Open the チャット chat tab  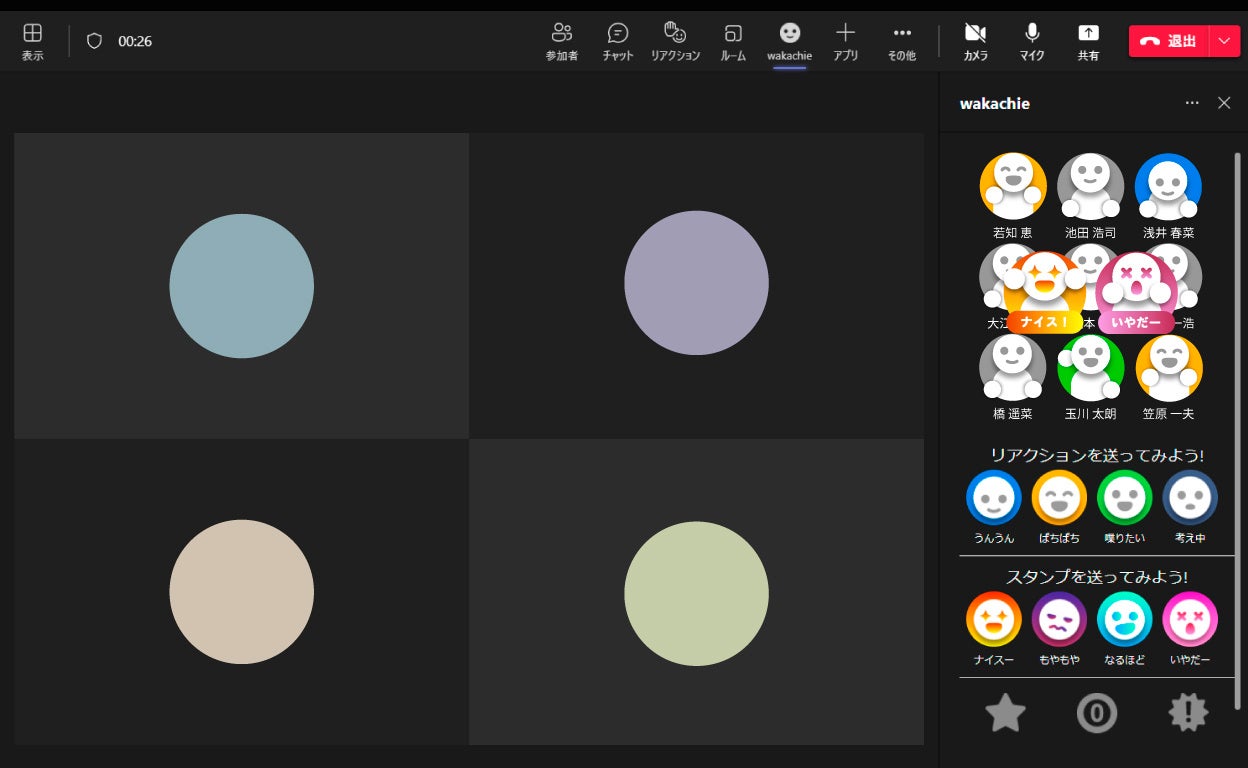pyautogui.click(x=618, y=41)
